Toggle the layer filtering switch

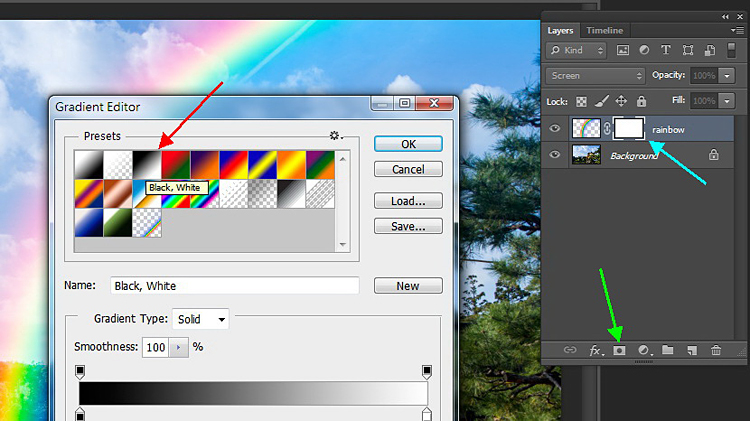point(731,50)
